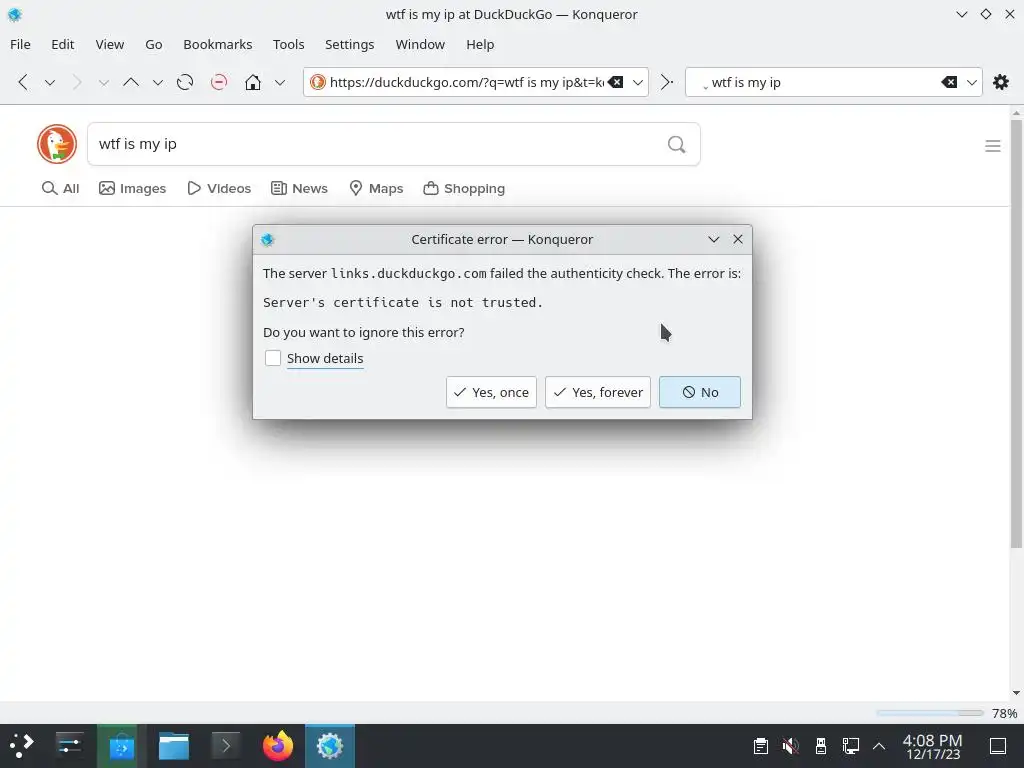The width and height of the screenshot is (1024, 768).
Task: Pick a search engine via the small arrow in the search bar
Action: tap(705, 88)
